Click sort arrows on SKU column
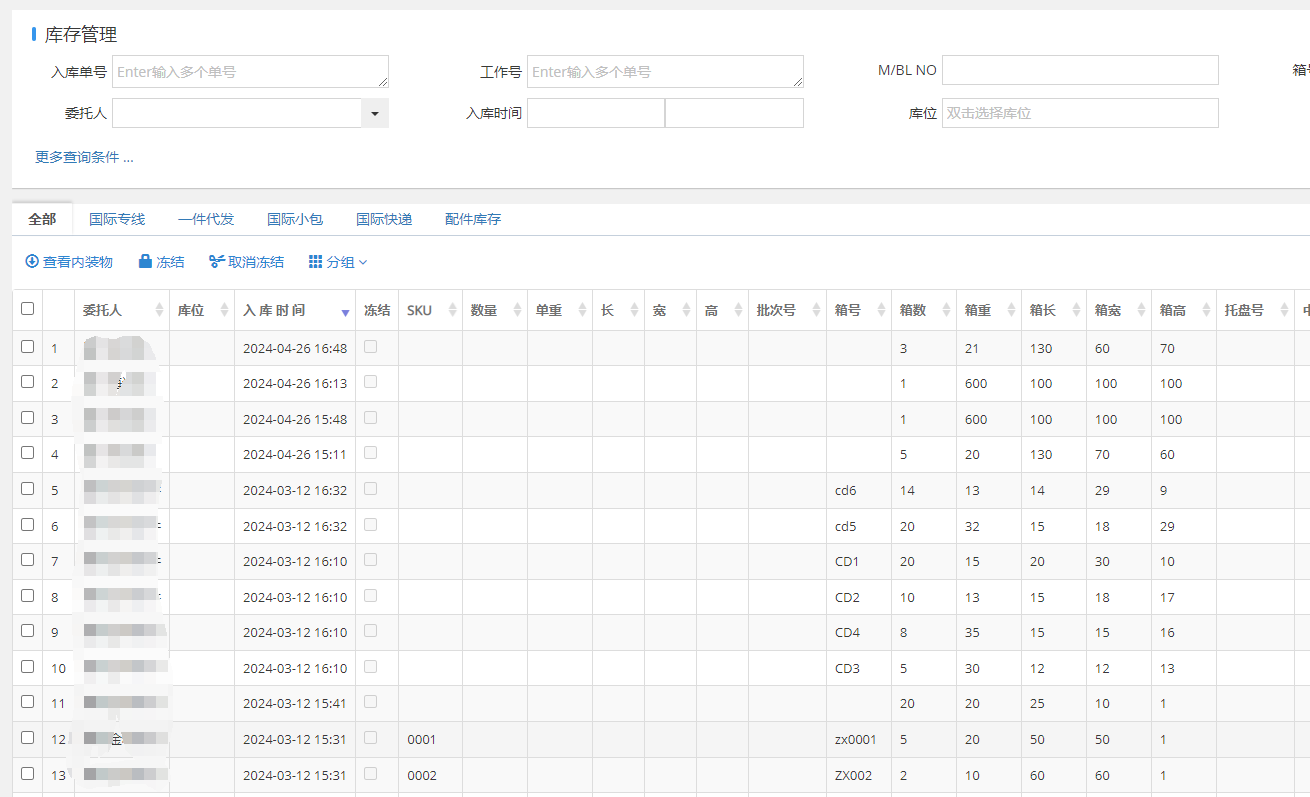Screen dimensions: 1310x797 [452, 311]
